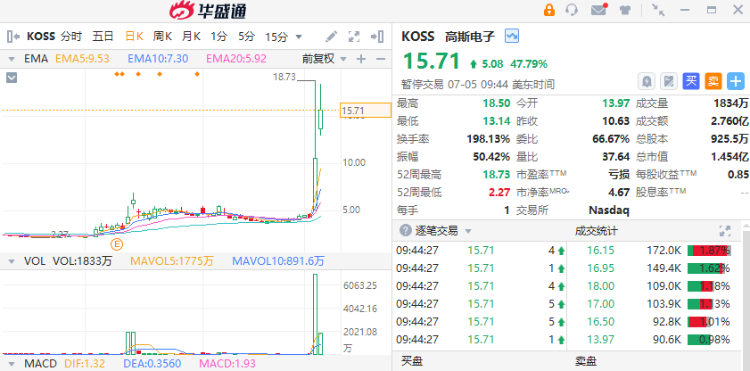Click the orange 卖 sell button
This screenshot has width=750, height=371.
(x=713, y=81)
